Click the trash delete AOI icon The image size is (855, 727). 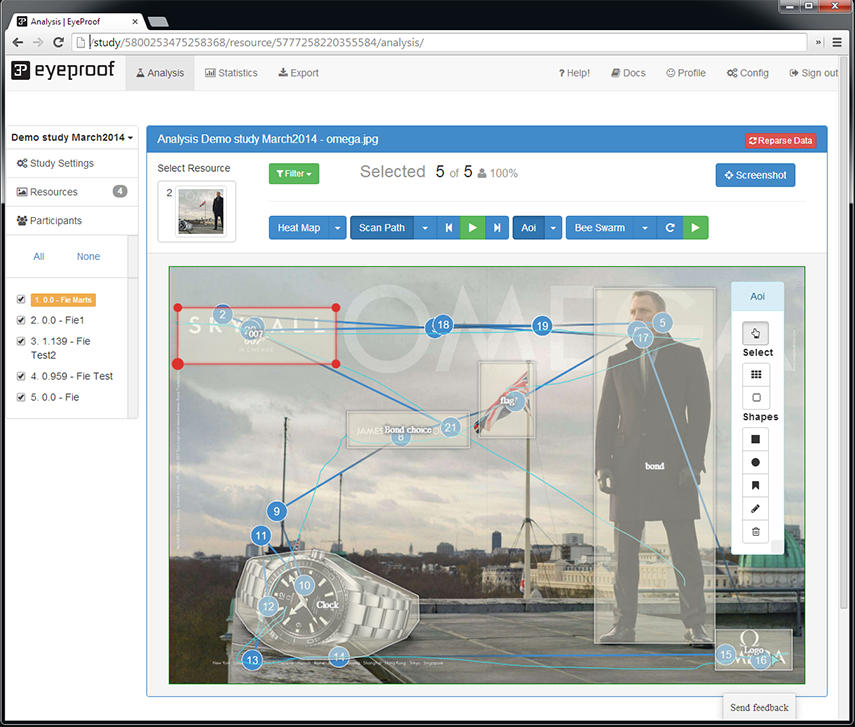[756, 533]
